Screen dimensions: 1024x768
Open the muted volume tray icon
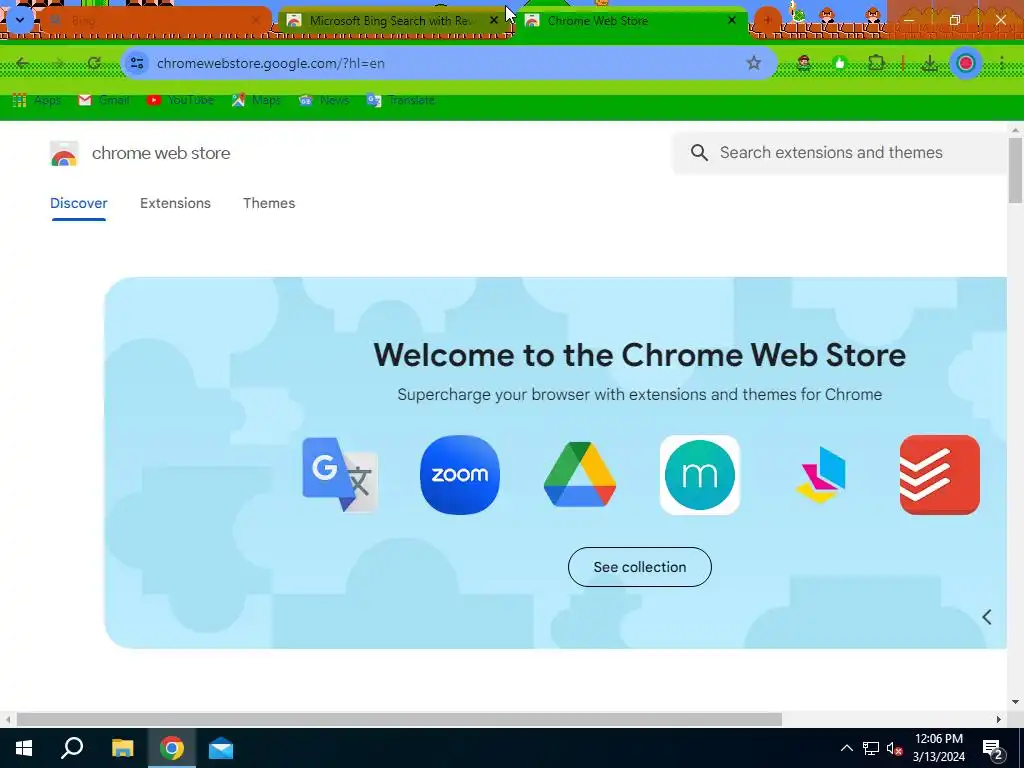(x=895, y=748)
